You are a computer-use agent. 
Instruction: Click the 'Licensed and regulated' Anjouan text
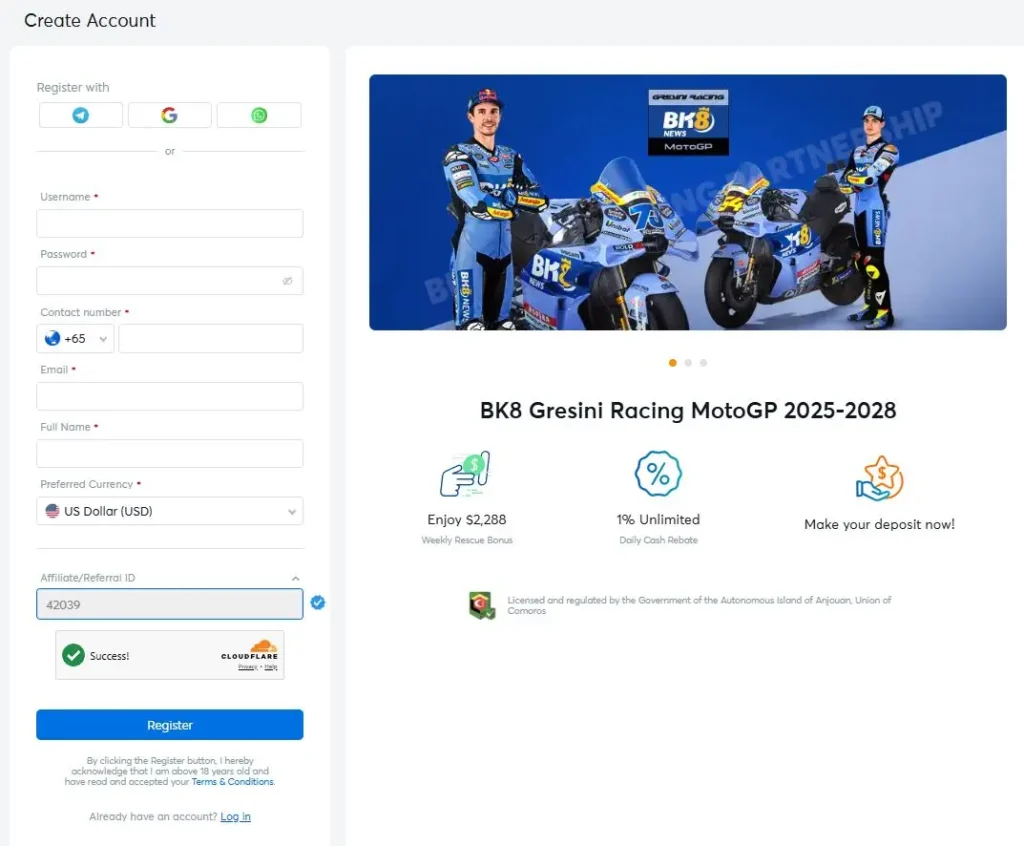699,605
